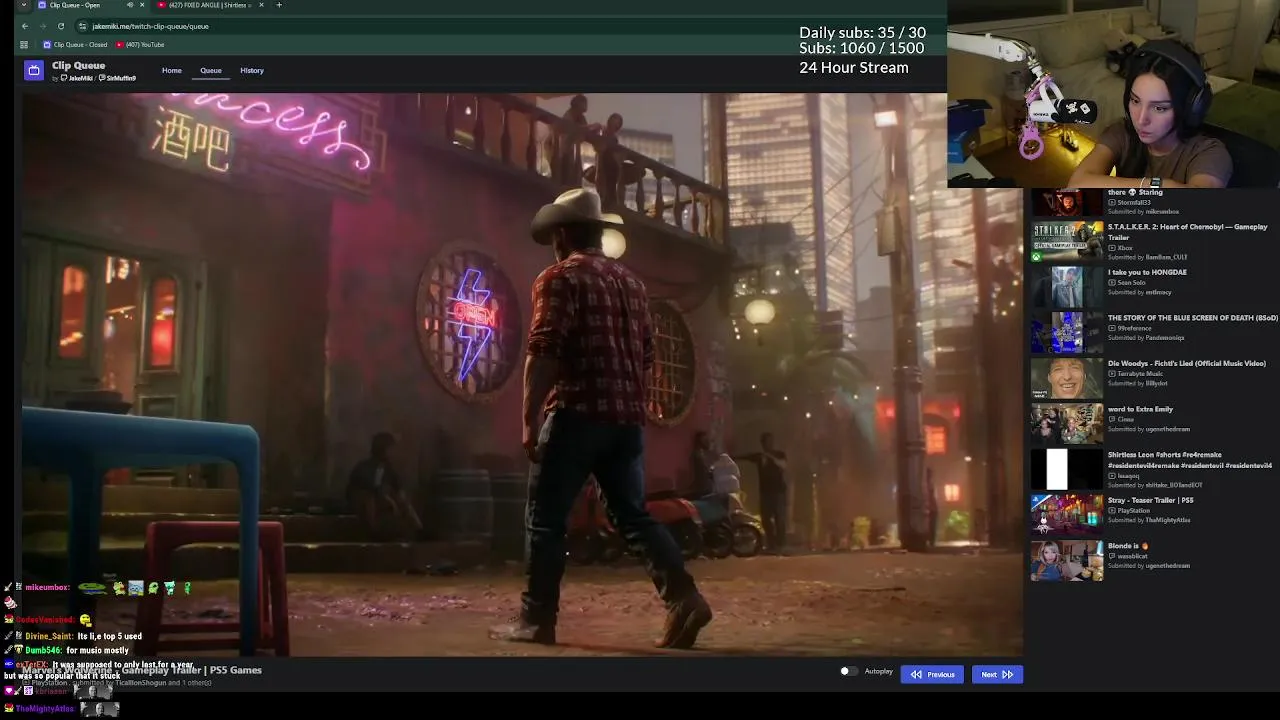Close the Clip Queue - Open tab
The width and height of the screenshot is (1280, 720).
tap(141, 5)
